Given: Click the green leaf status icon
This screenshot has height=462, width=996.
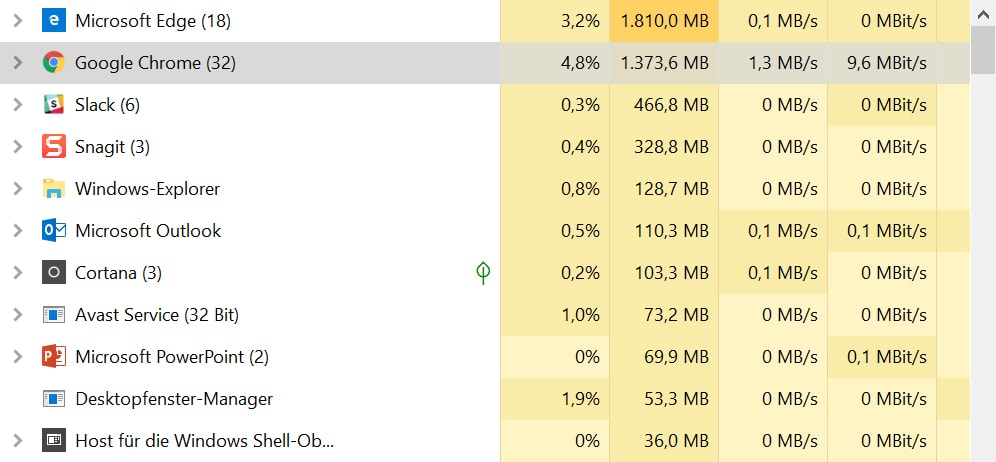Looking at the screenshot, I should tap(483, 273).
